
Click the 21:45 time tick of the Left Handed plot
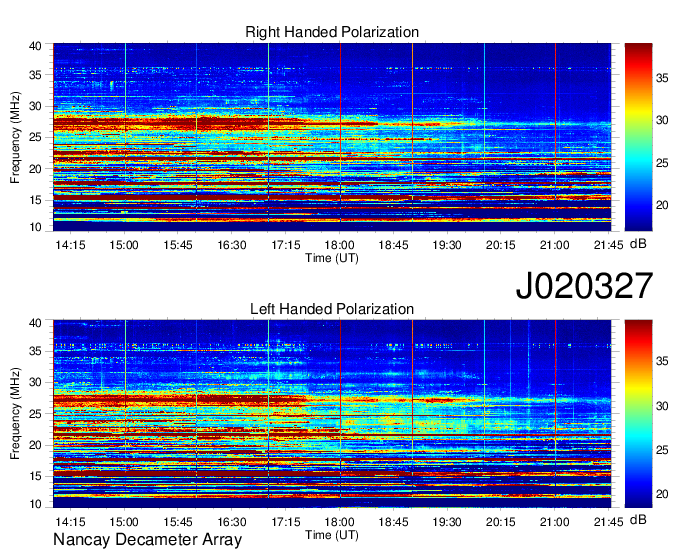click(608, 522)
